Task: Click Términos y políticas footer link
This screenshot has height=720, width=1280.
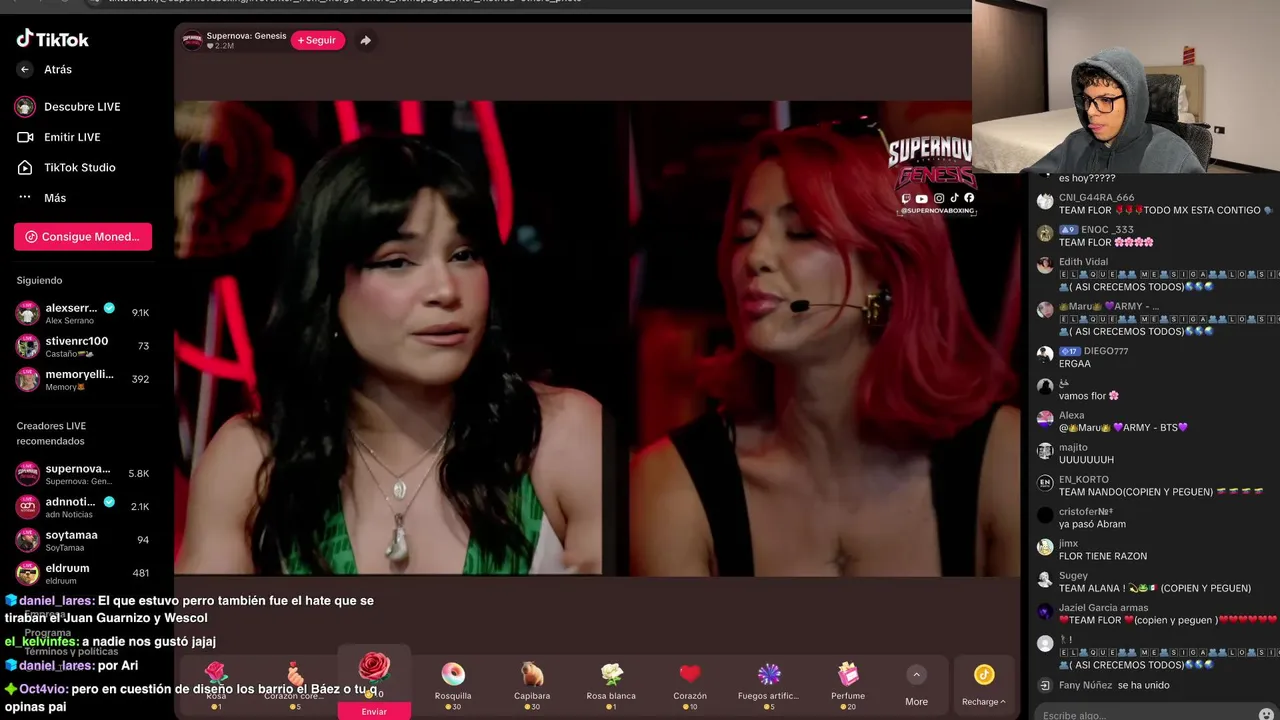Action: coord(71,651)
